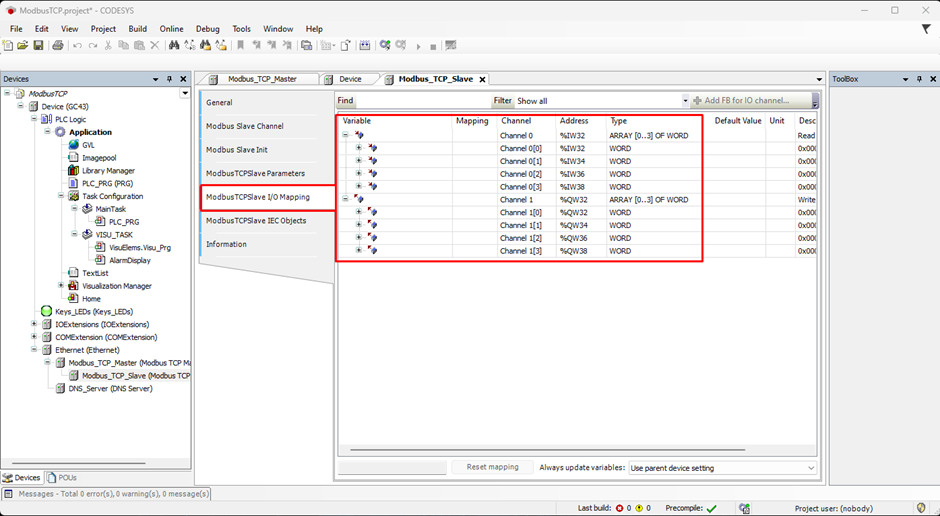Expand the IOExtensions tree node
The height and width of the screenshot is (516, 940).
(34, 324)
